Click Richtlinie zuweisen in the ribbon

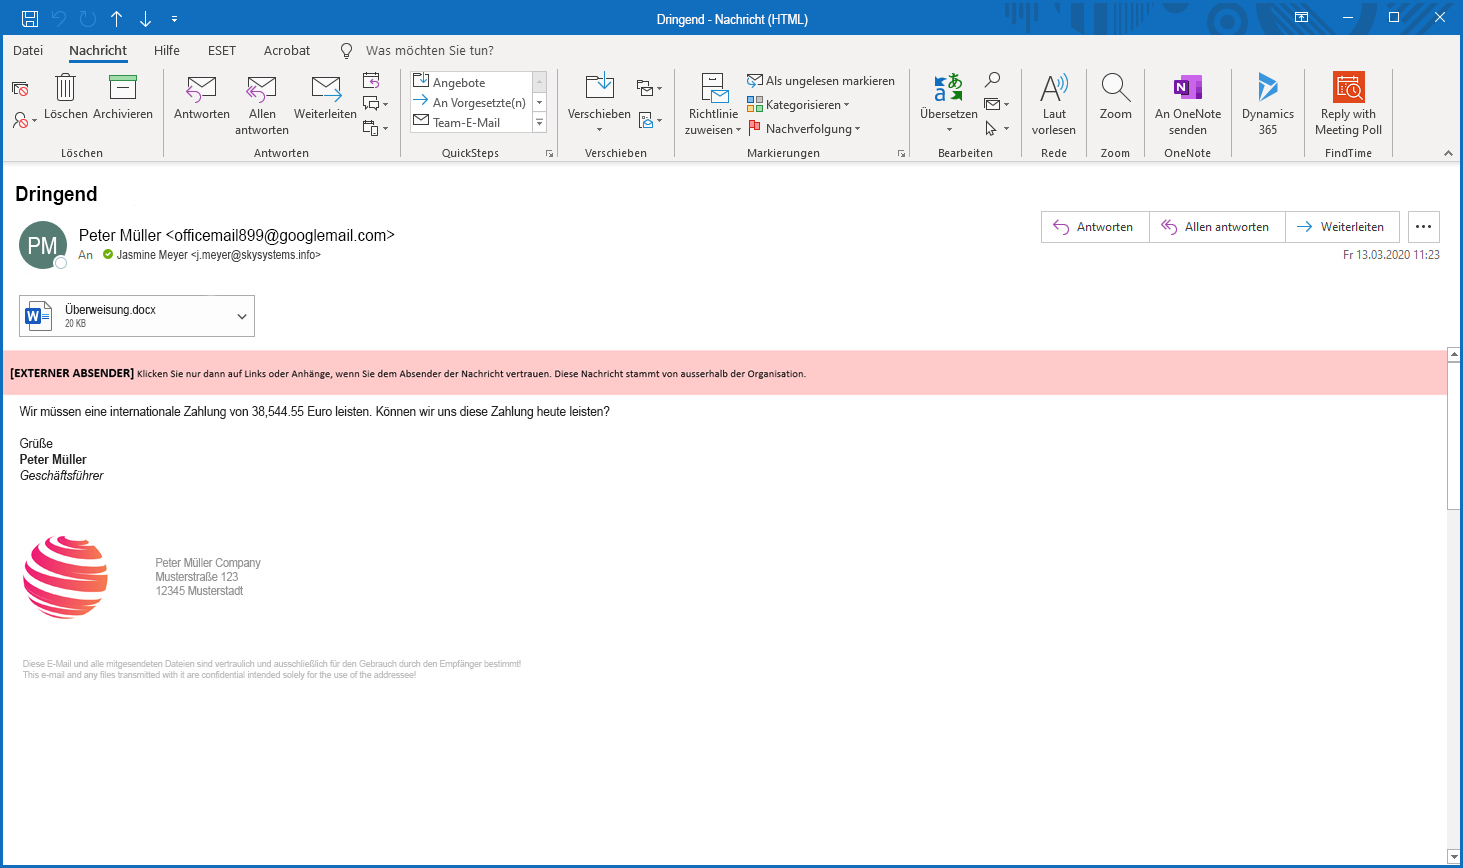point(713,104)
